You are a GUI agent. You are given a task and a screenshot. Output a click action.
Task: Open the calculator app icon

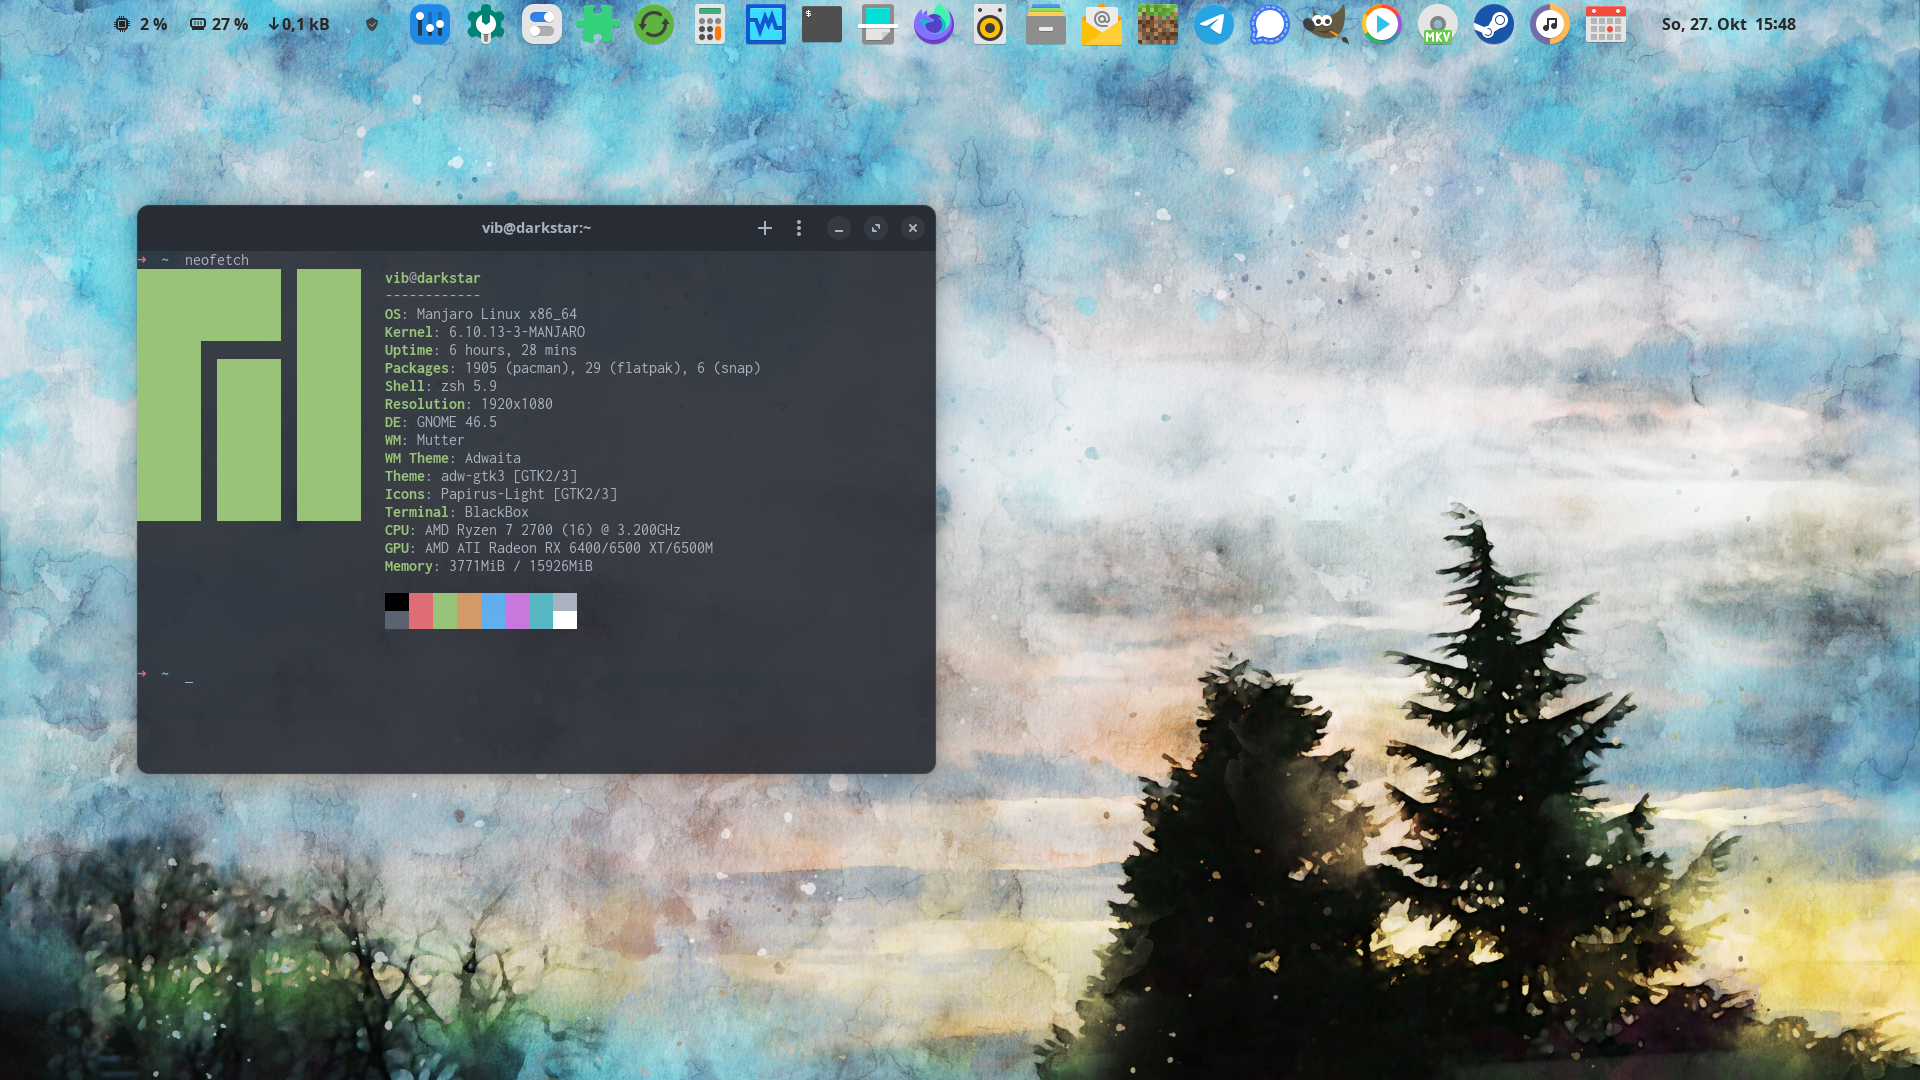point(709,24)
